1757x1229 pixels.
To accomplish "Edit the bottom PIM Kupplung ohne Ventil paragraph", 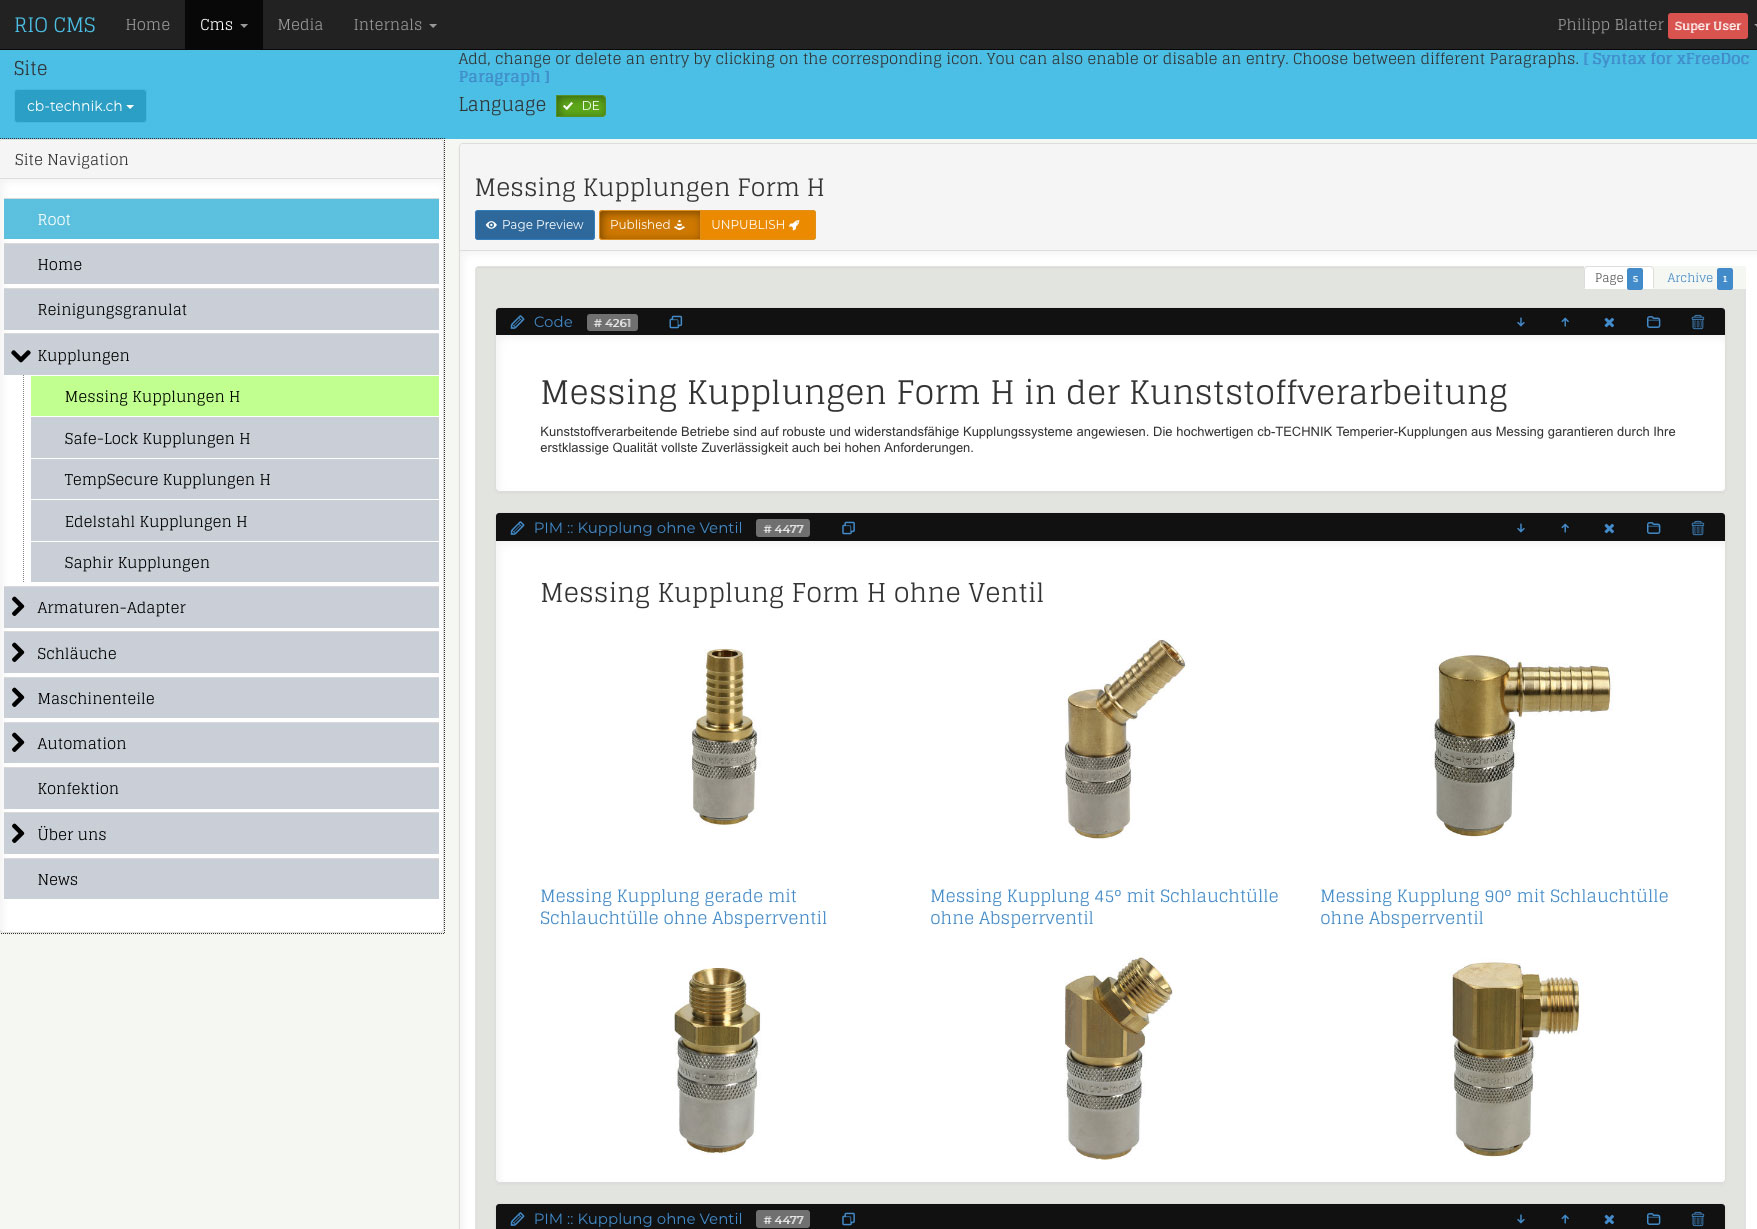I will (x=517, y=1219).
